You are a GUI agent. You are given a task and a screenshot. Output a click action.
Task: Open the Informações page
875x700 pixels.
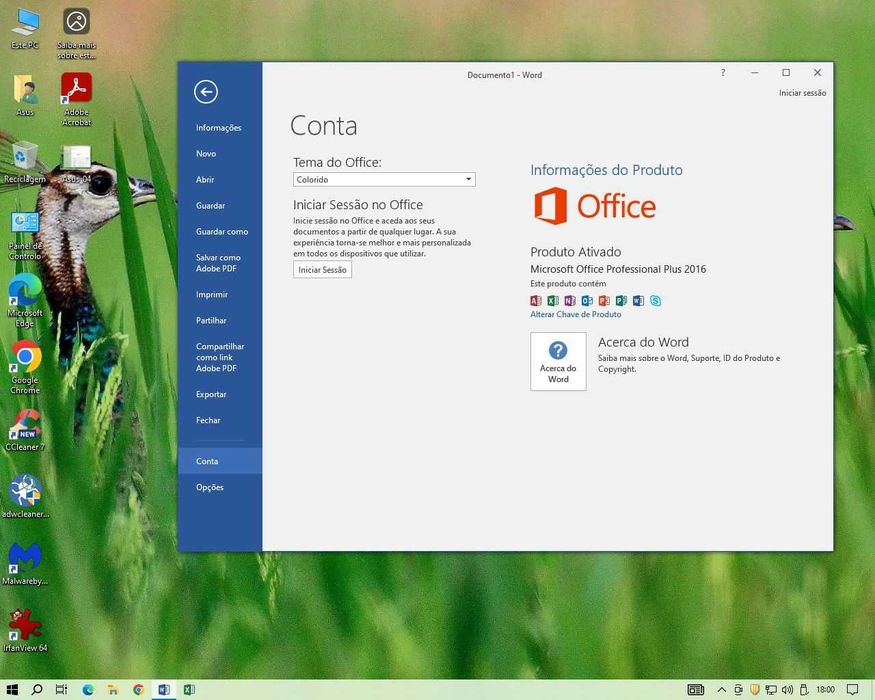pos(219,128)
